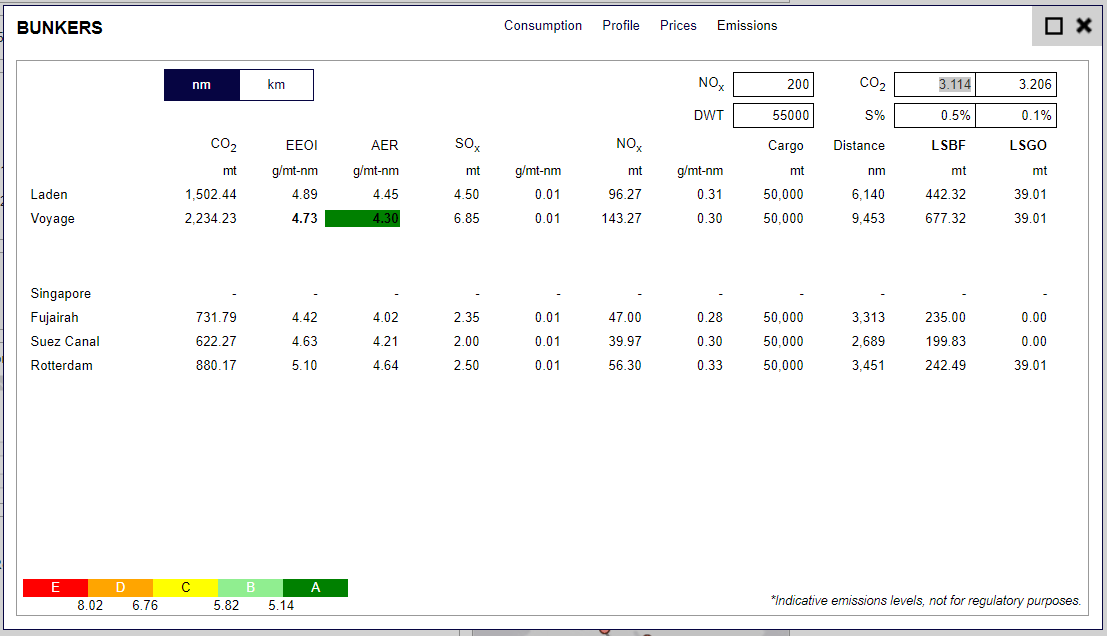The image size is (1107, 636).
Task: Open the Consumption tab
Action: 543,26
